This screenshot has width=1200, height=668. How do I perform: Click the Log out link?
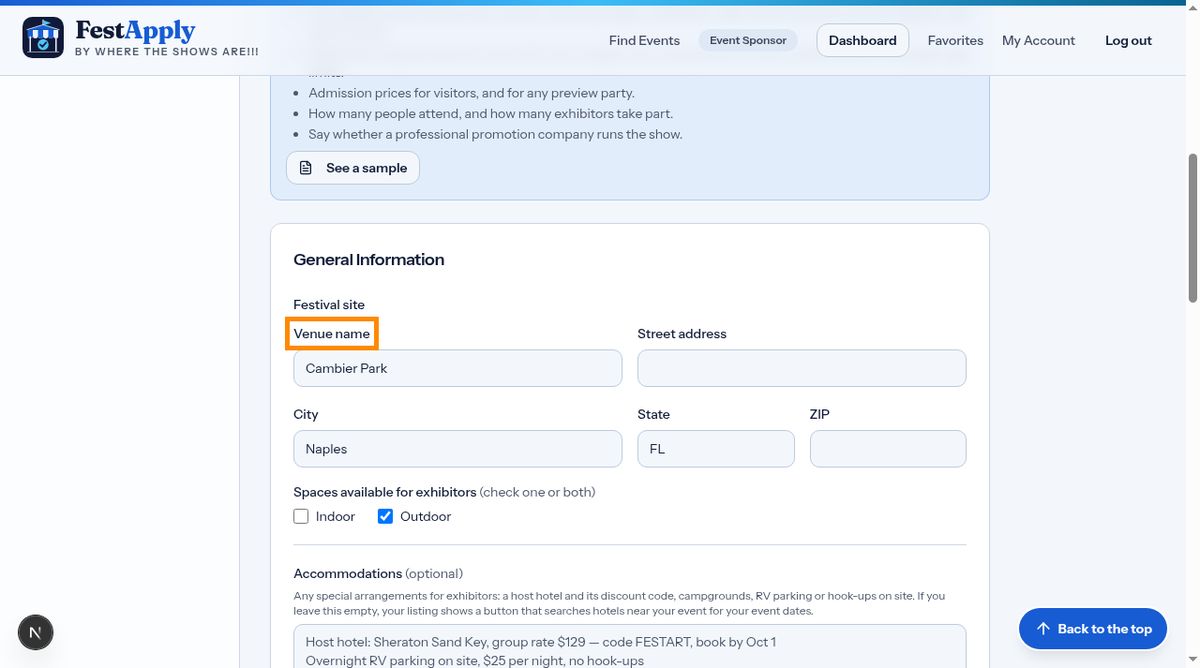click(x=1128, y=41)
